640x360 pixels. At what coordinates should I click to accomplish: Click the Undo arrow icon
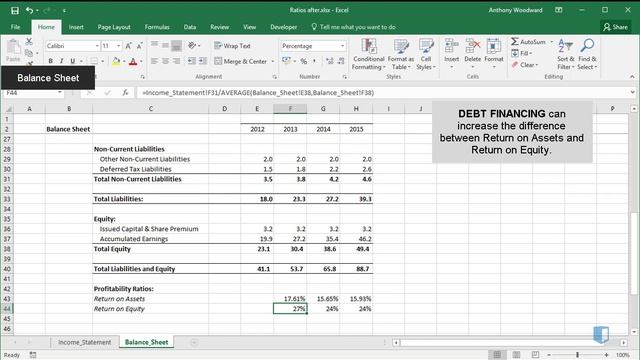pyautogui.click(x=29, y=10)
